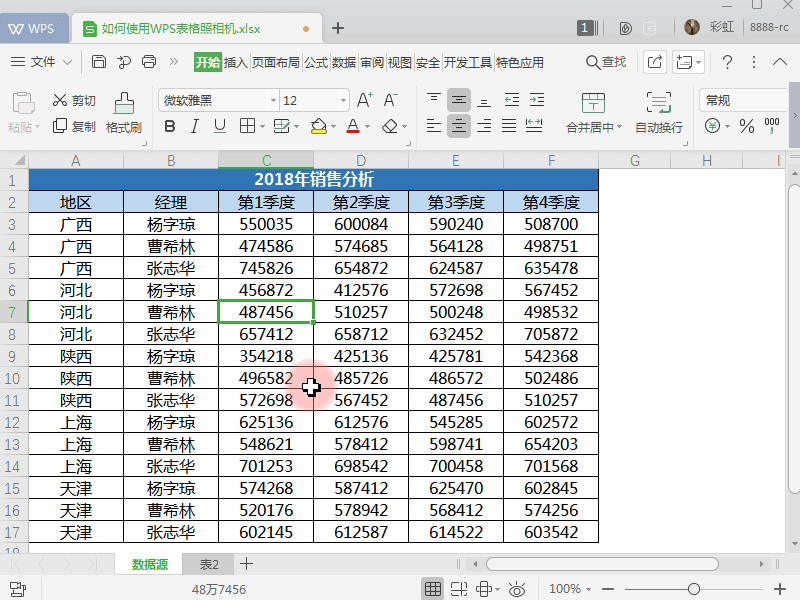The height and width of the screenshot is (600, 800).
Task: Open font size dropdown showing 12
Action: coord(343,100)
